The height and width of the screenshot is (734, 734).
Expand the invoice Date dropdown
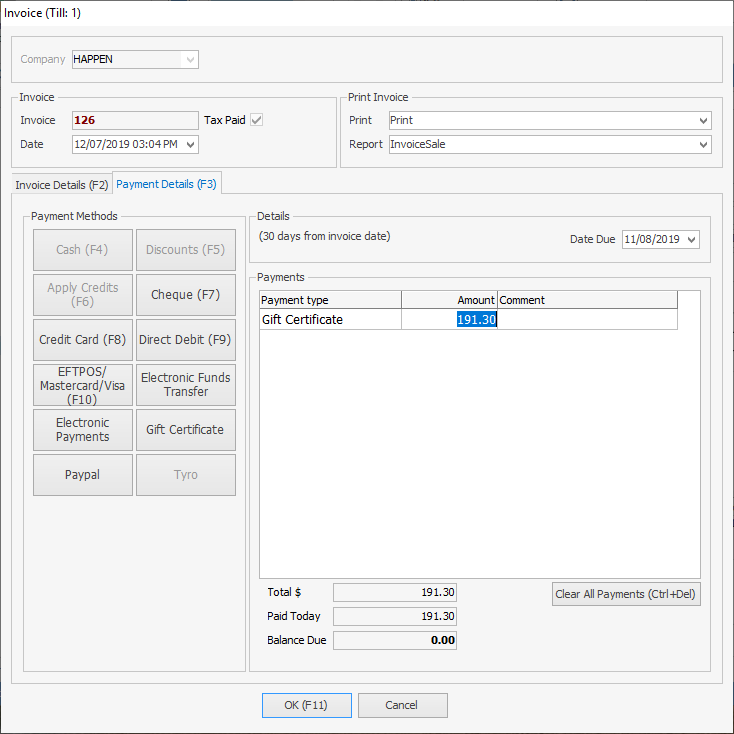pos(191,145)
